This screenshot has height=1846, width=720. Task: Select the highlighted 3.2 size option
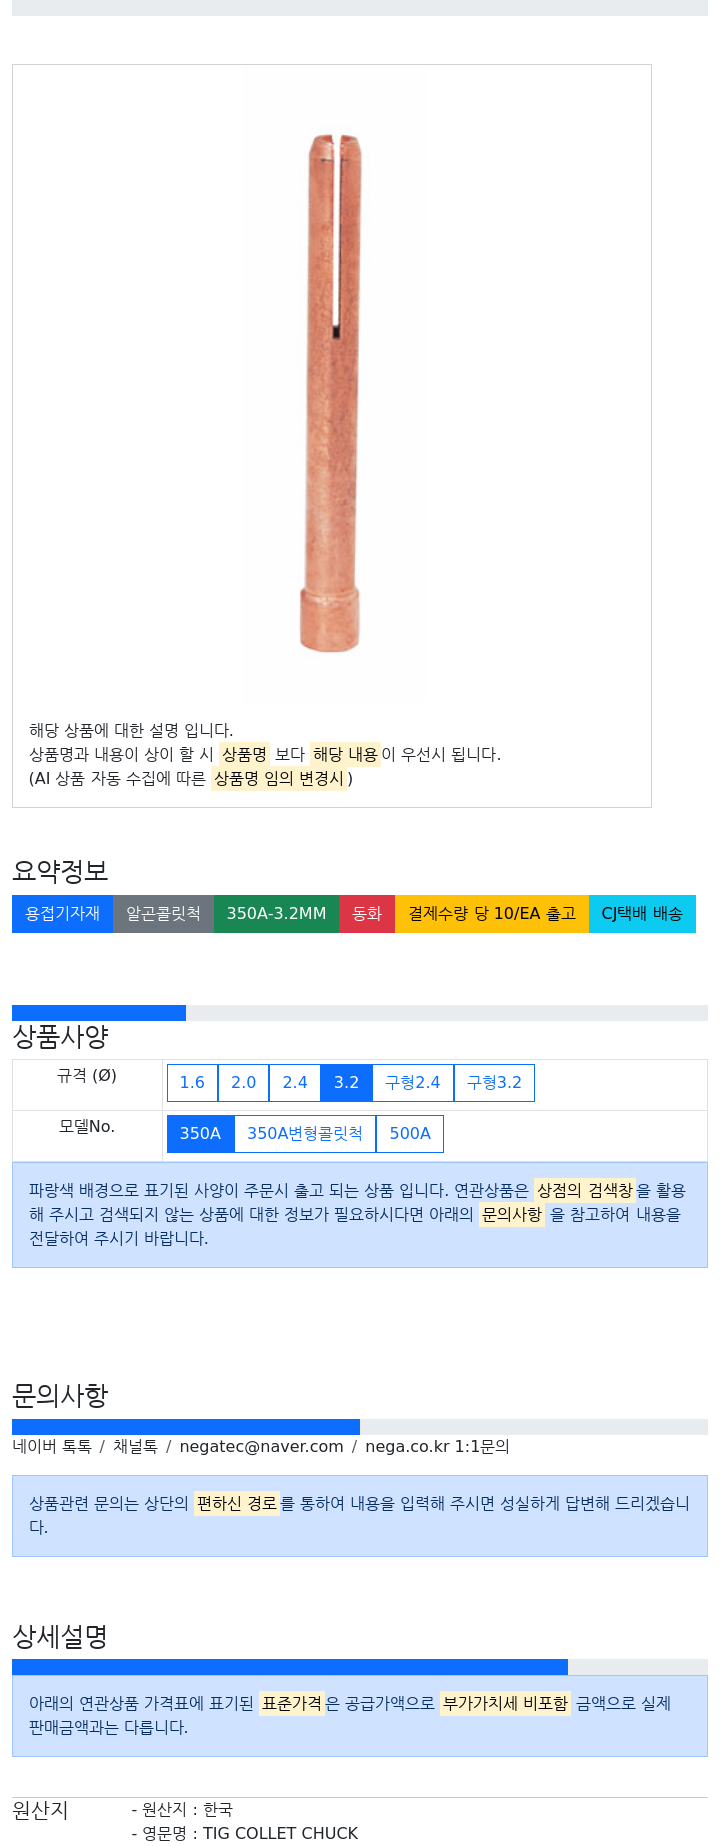pos(346,1083)
